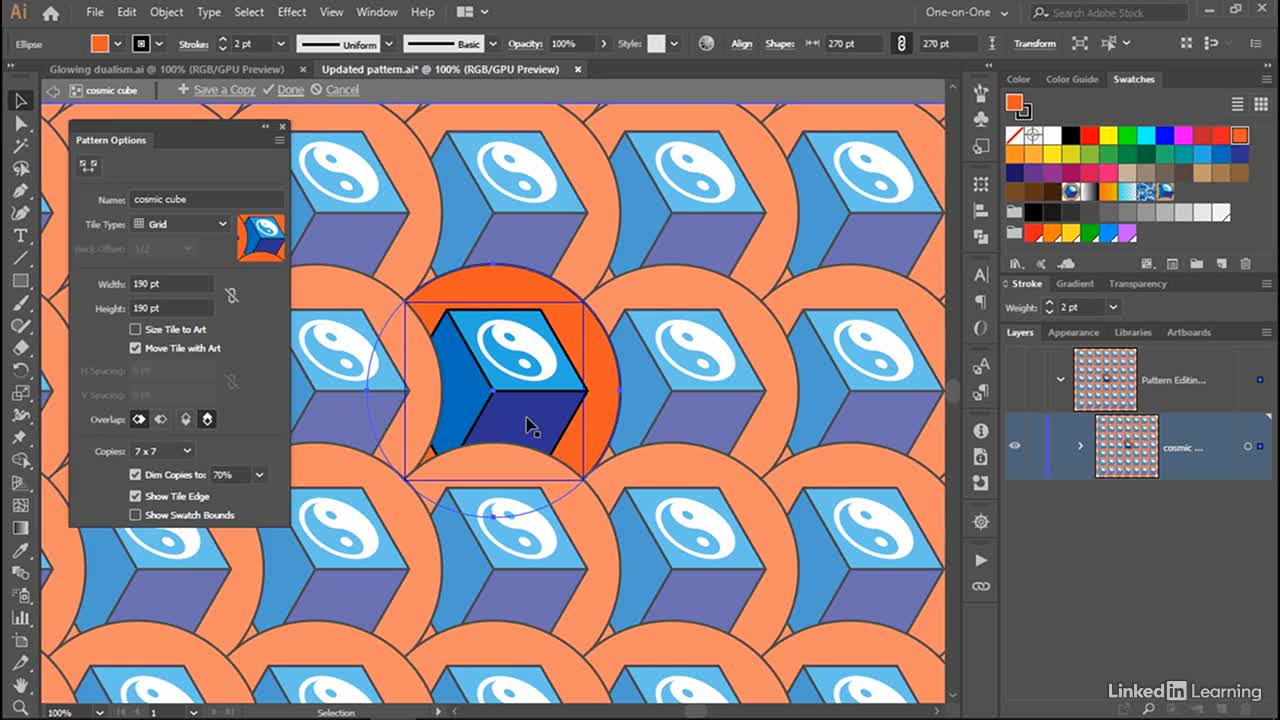
Task: Select Bottom in Front overlap option
Action: pyautogui.click(x=207, y=420)
